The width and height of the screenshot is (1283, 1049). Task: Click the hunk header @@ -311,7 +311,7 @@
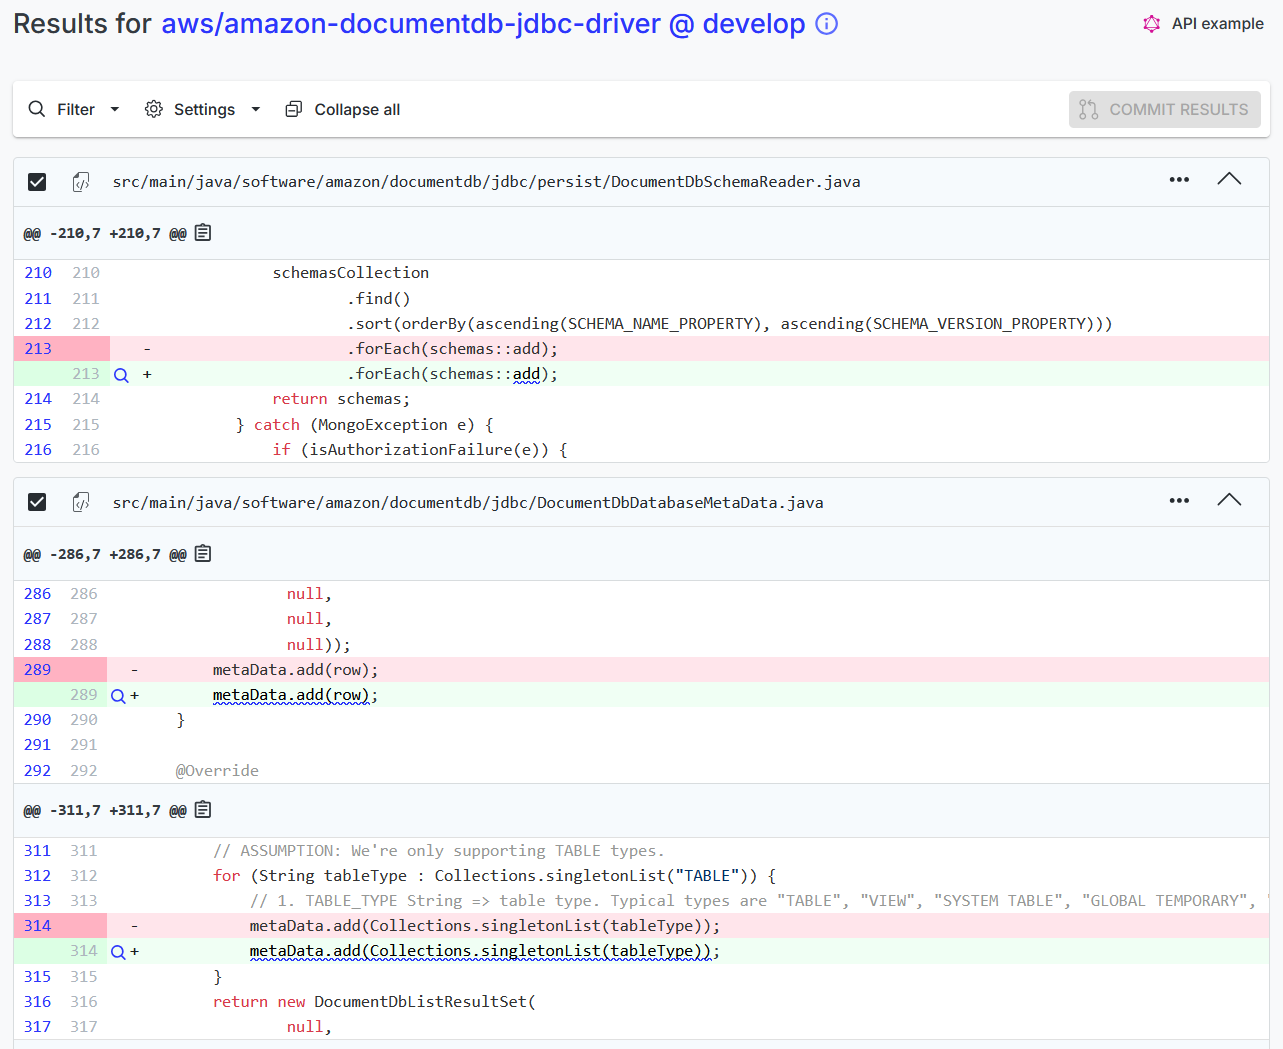[105, 810]
